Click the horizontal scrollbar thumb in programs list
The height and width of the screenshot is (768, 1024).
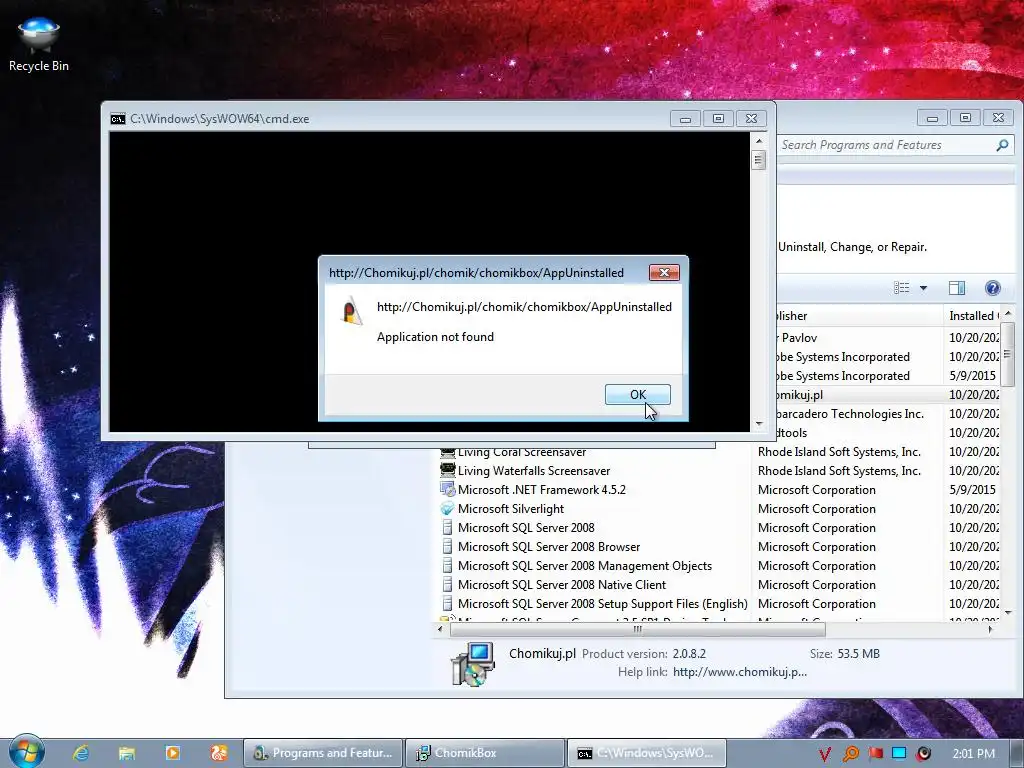click(637, 630)
